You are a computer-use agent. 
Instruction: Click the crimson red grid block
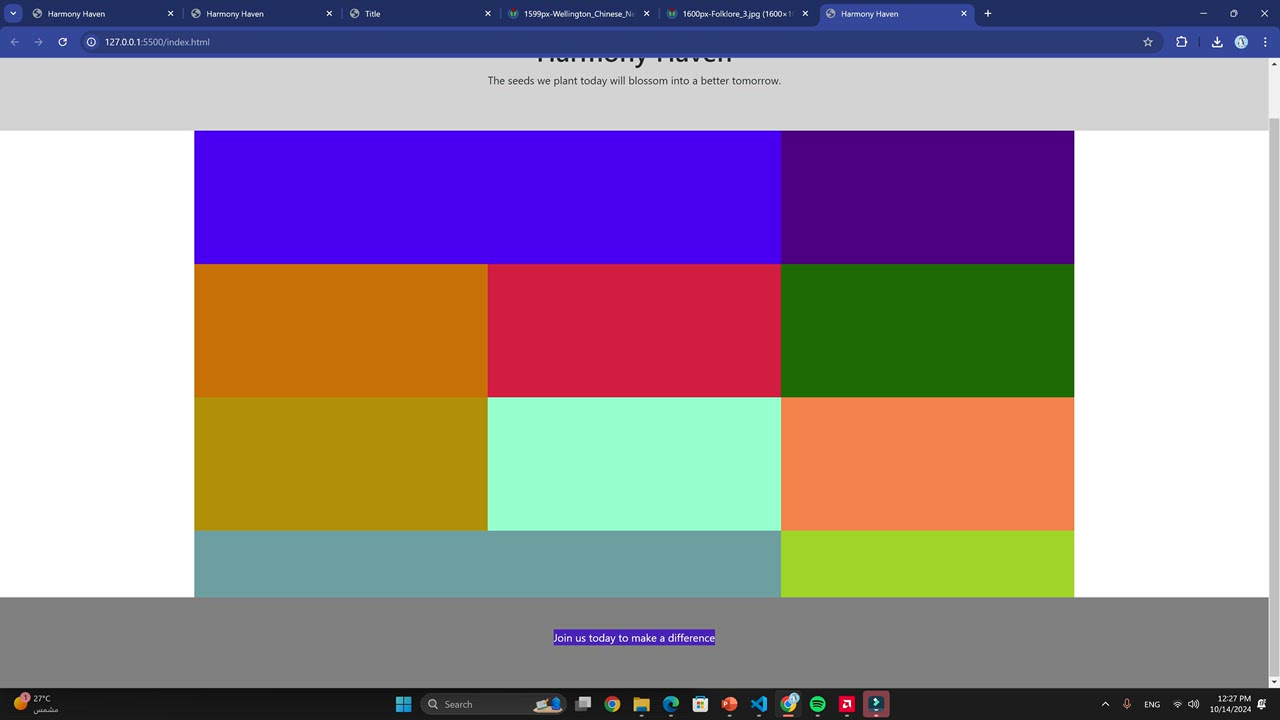coord(634,331)
